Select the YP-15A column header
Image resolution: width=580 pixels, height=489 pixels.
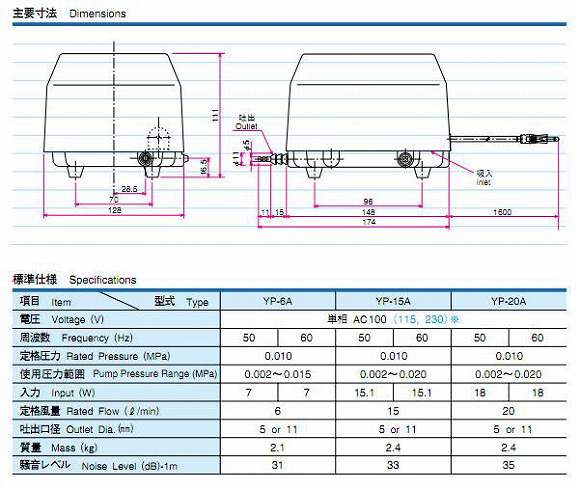coord(393,301)
